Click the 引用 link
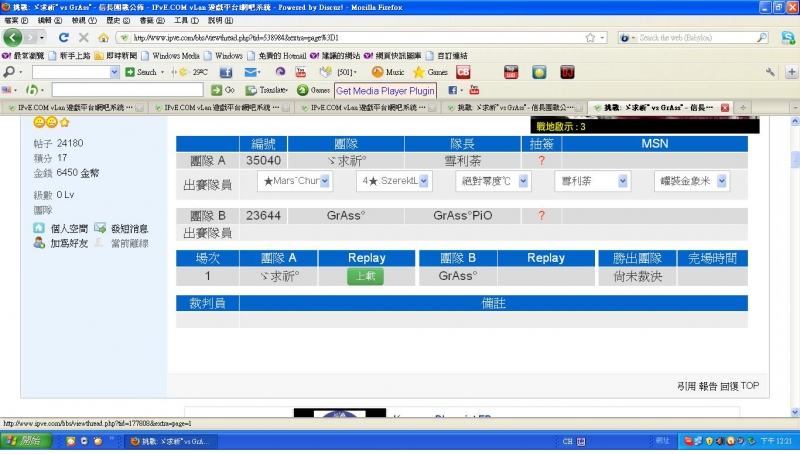The height and width of the screenshot is (454, 800). [x=686, y=386]
